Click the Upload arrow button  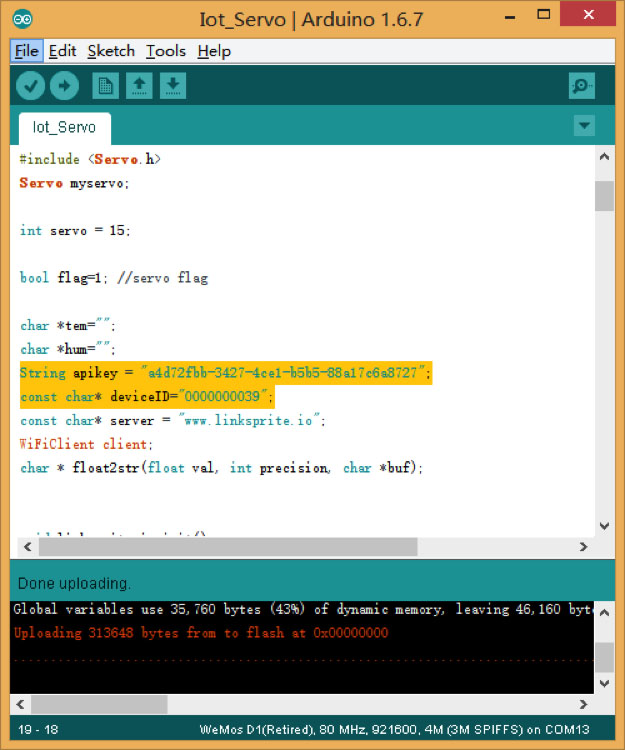[65, 86]
